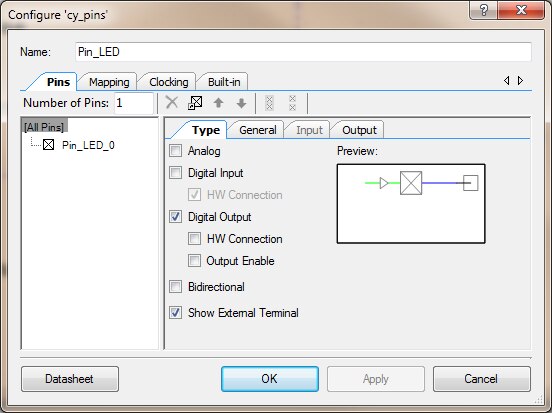Click the add/change pin icon in toolbar
Image resolution: width=552 pixels, height=413 pixels.
[195, 103]
